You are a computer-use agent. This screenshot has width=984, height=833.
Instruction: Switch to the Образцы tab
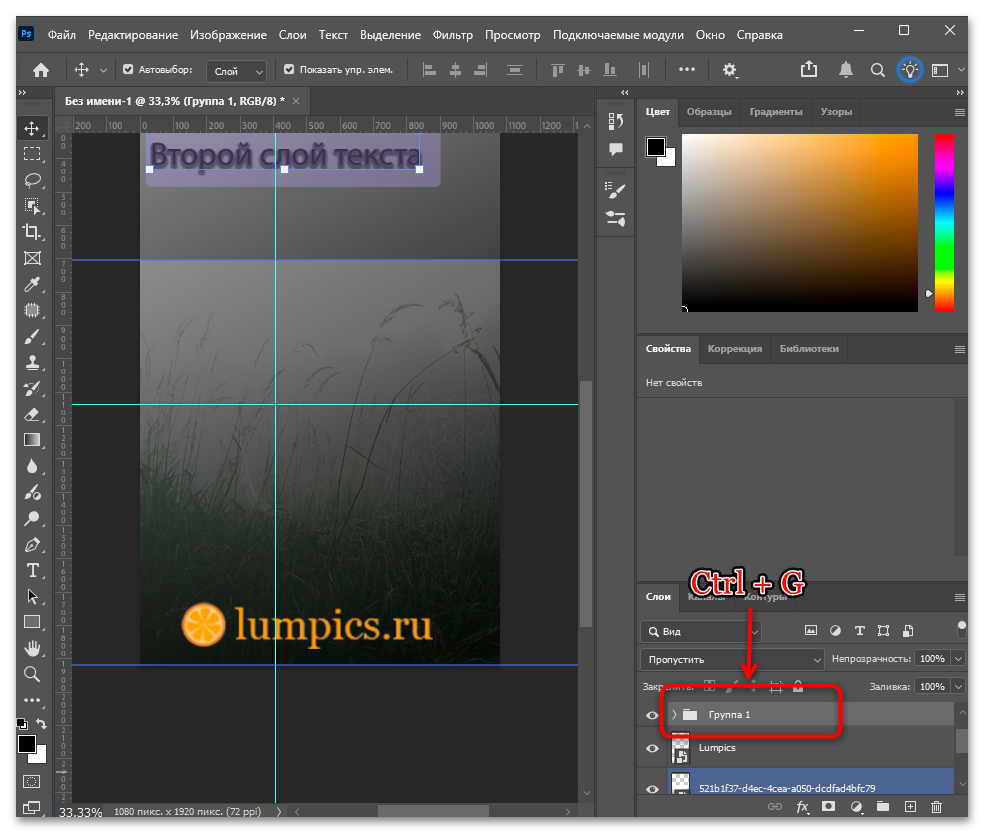point(709,112)
